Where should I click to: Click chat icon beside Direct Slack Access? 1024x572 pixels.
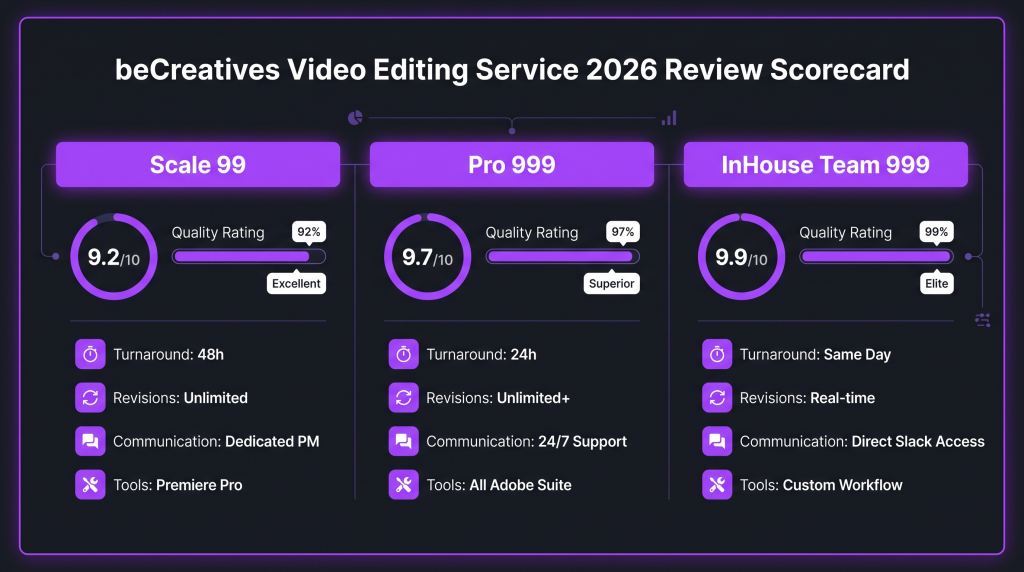pyautogui.click(x=717, y=441)
